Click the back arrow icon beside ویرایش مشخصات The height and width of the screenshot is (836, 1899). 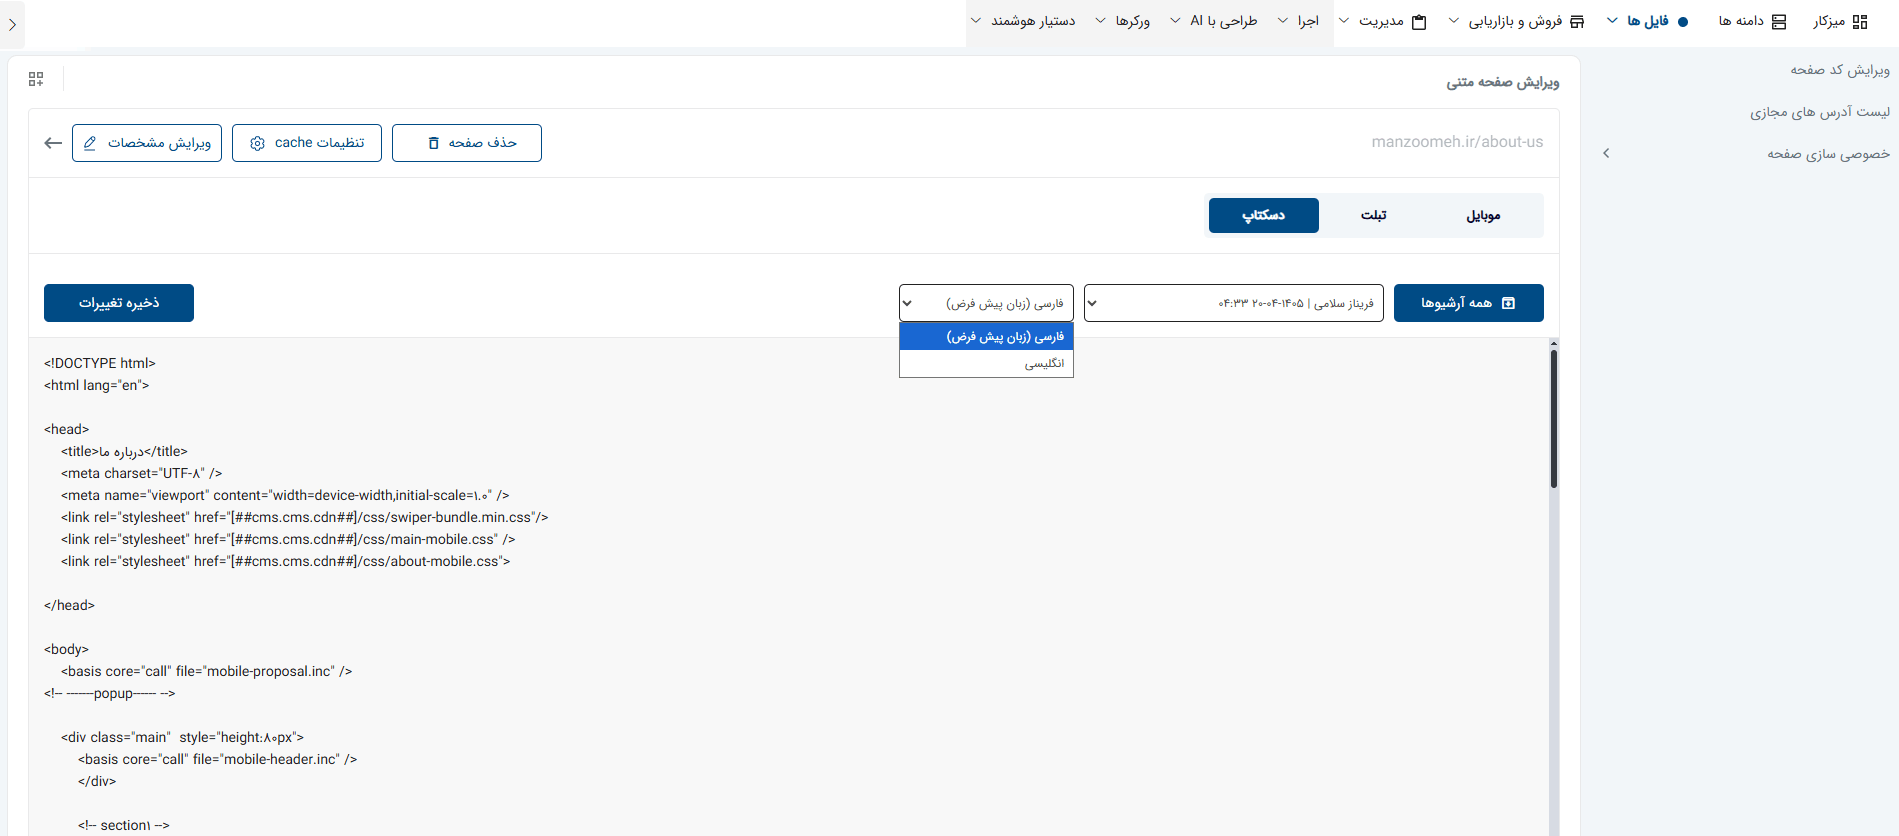click(x=53, y=143)
